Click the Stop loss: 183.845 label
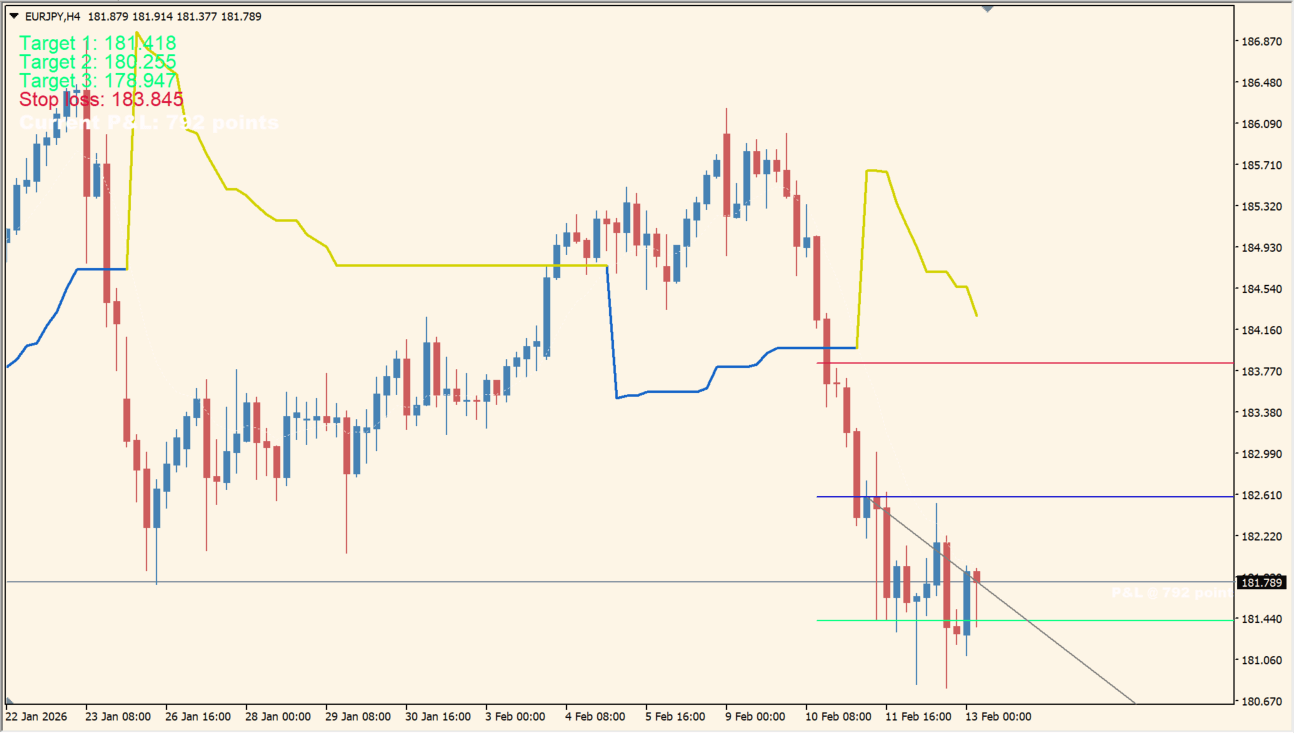The image size is (1294, 733). (99, 99)
